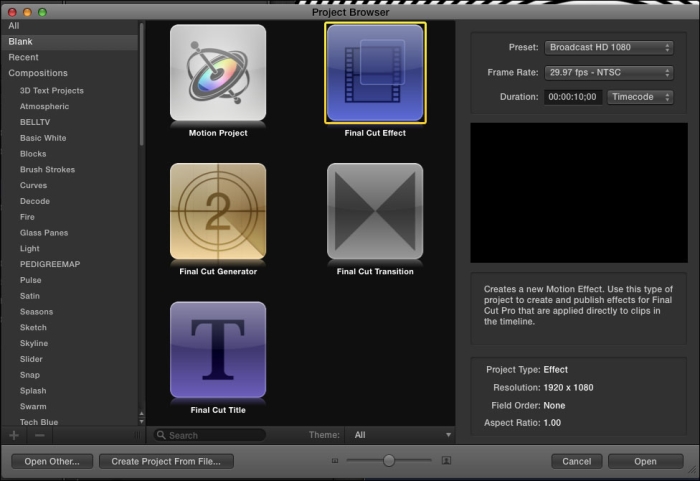The image size is (700, 481).
Task: Select Skyline in the sidebar
Action: [x=34, y=343]
